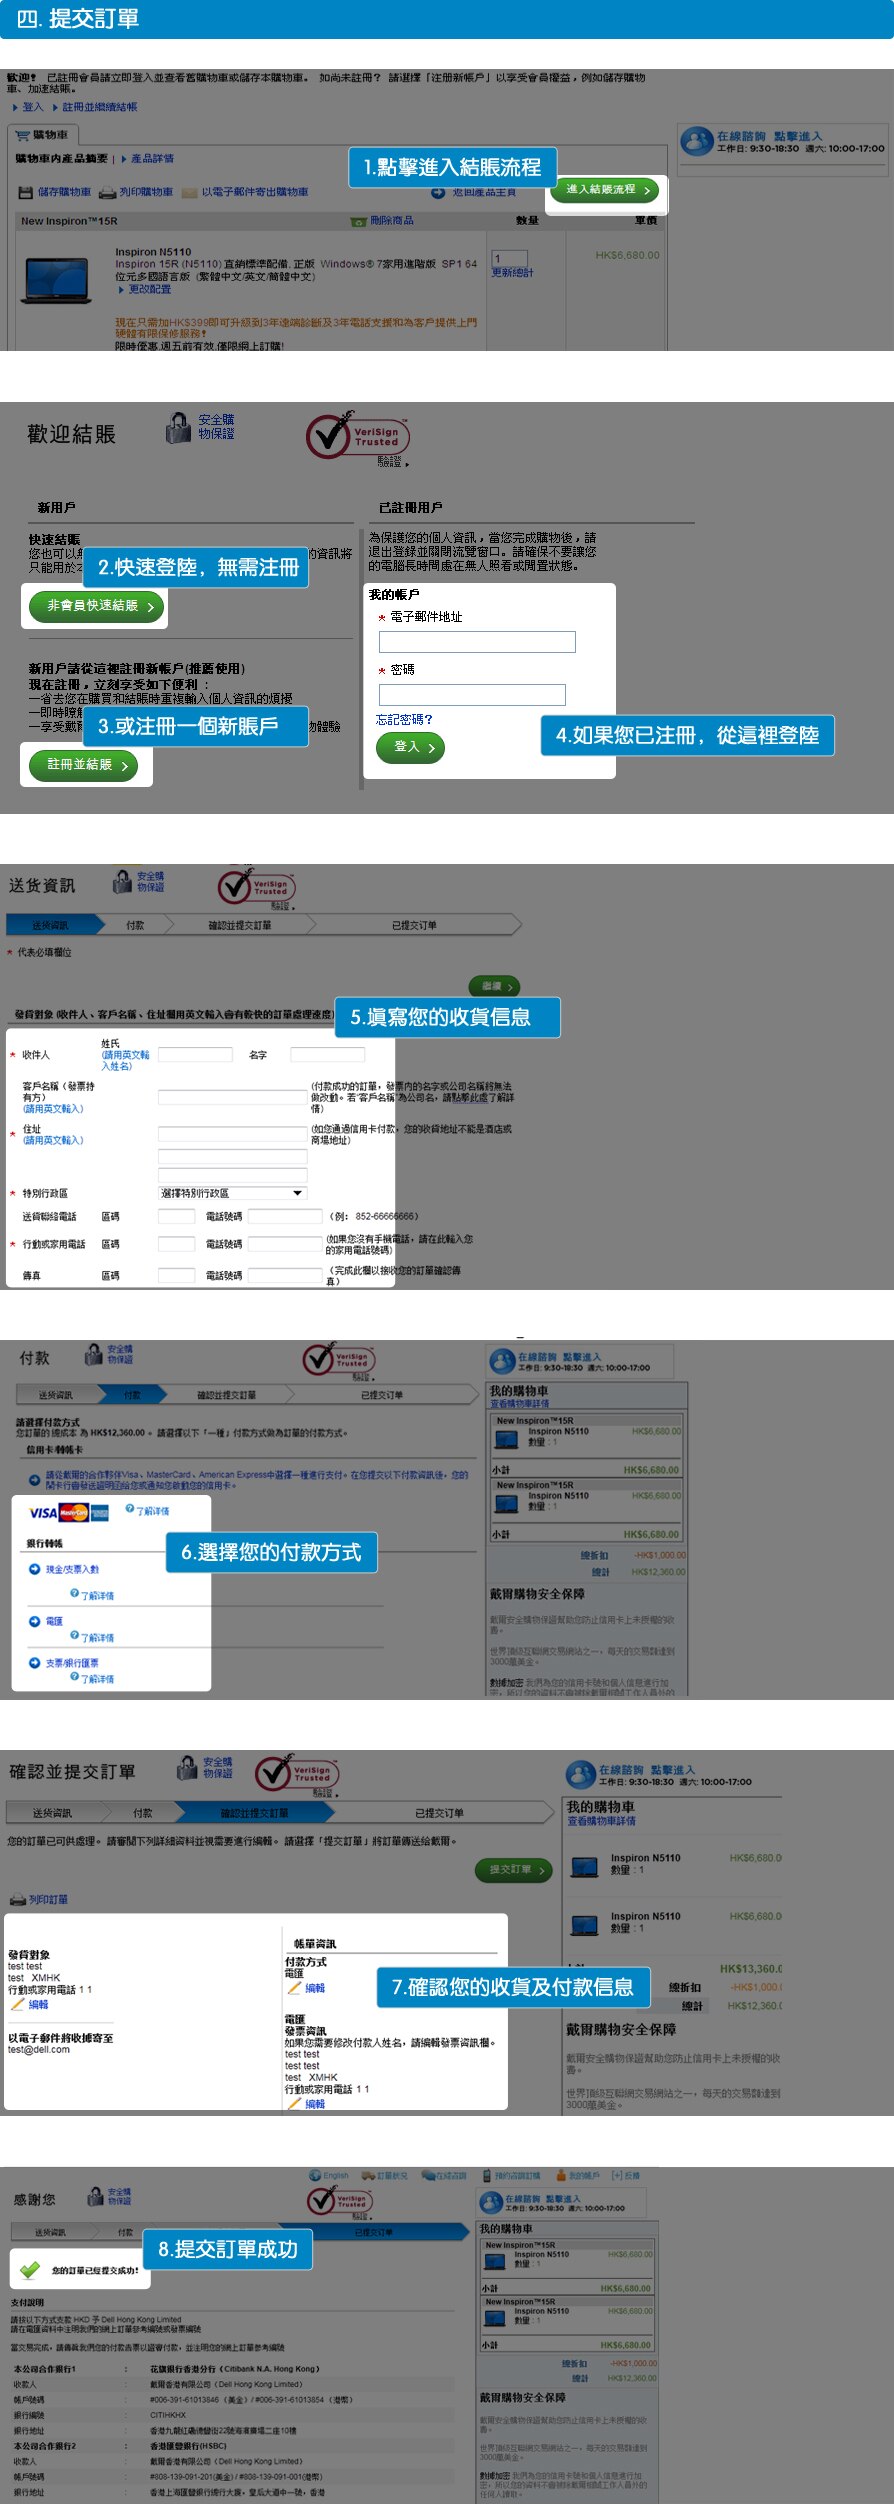
Task: Click VeriSign Trusted seal on 送貨資訊 page
Action: point(257,886)
